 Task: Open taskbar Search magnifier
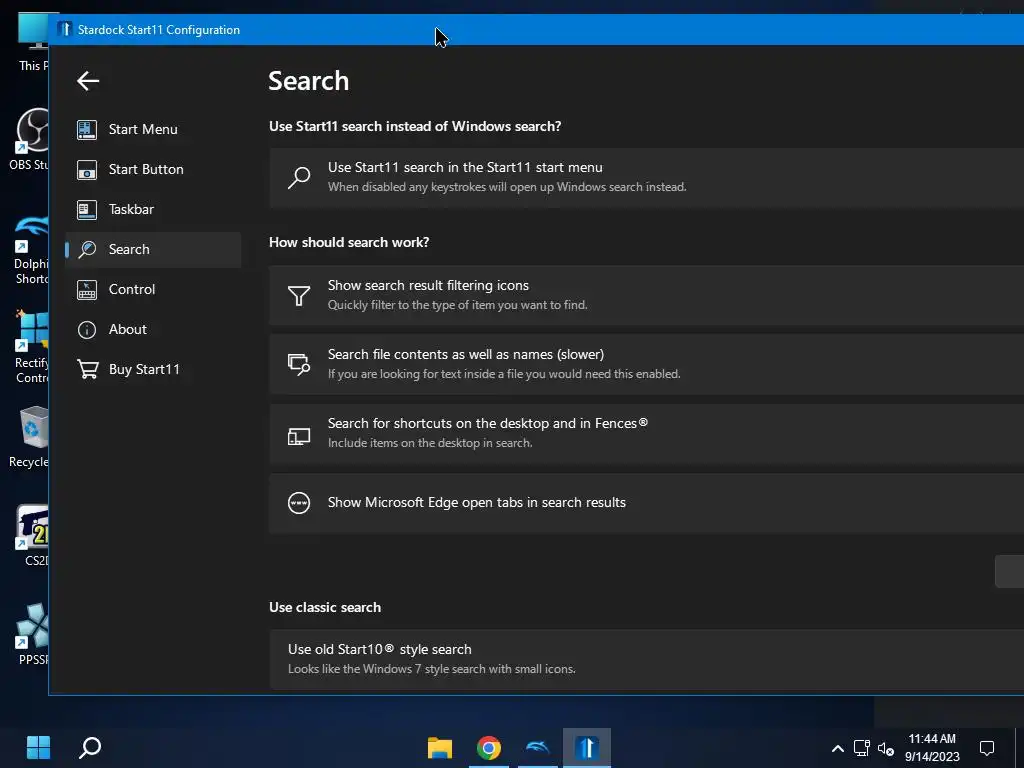click(x=90, y=748)
